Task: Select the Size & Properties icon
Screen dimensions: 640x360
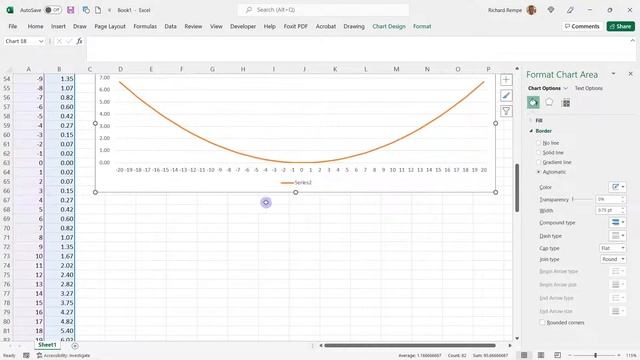Action: [566, 103]
